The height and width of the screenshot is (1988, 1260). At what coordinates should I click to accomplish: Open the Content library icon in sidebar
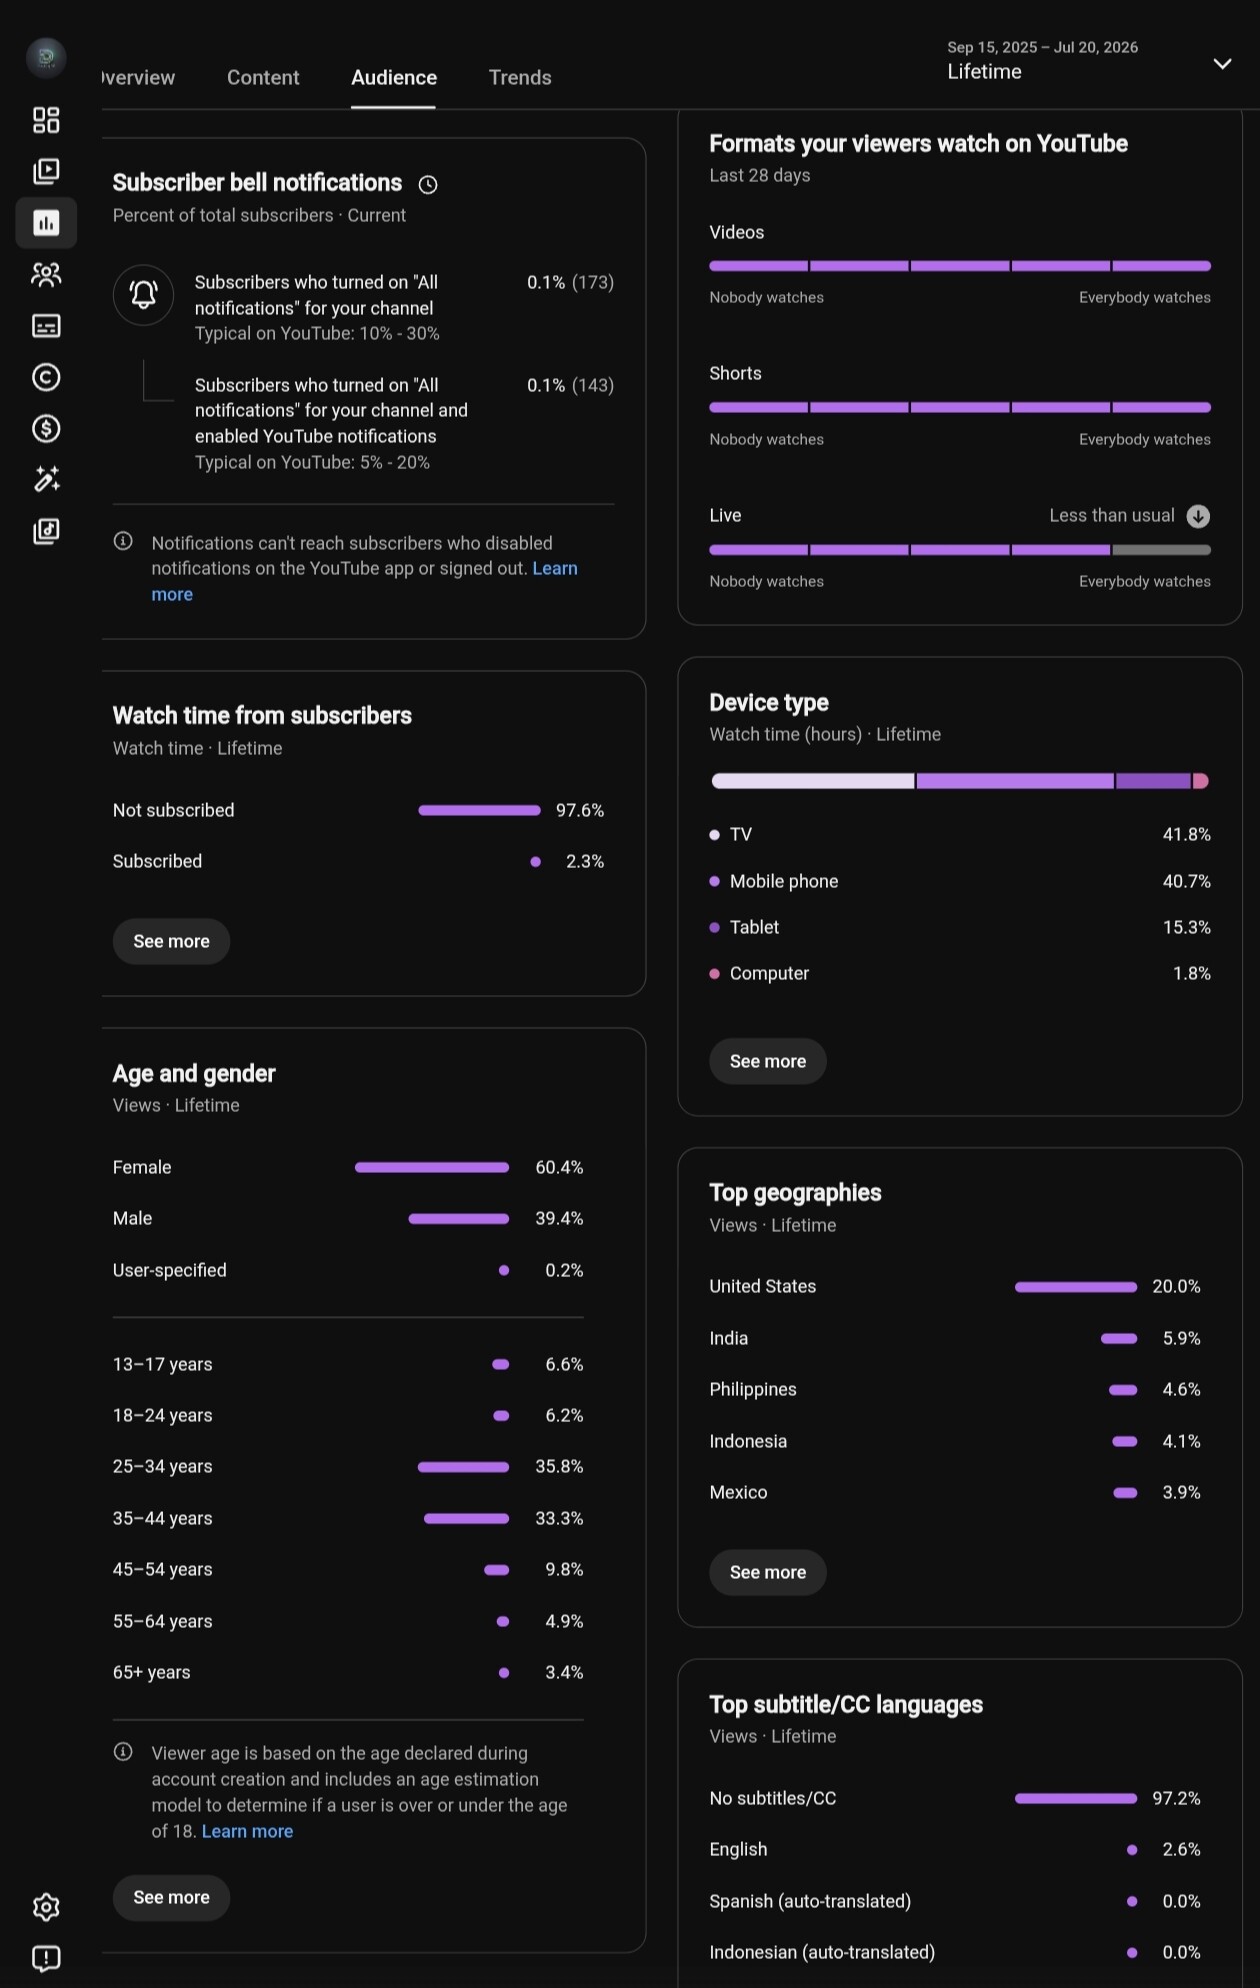(46, 171)
